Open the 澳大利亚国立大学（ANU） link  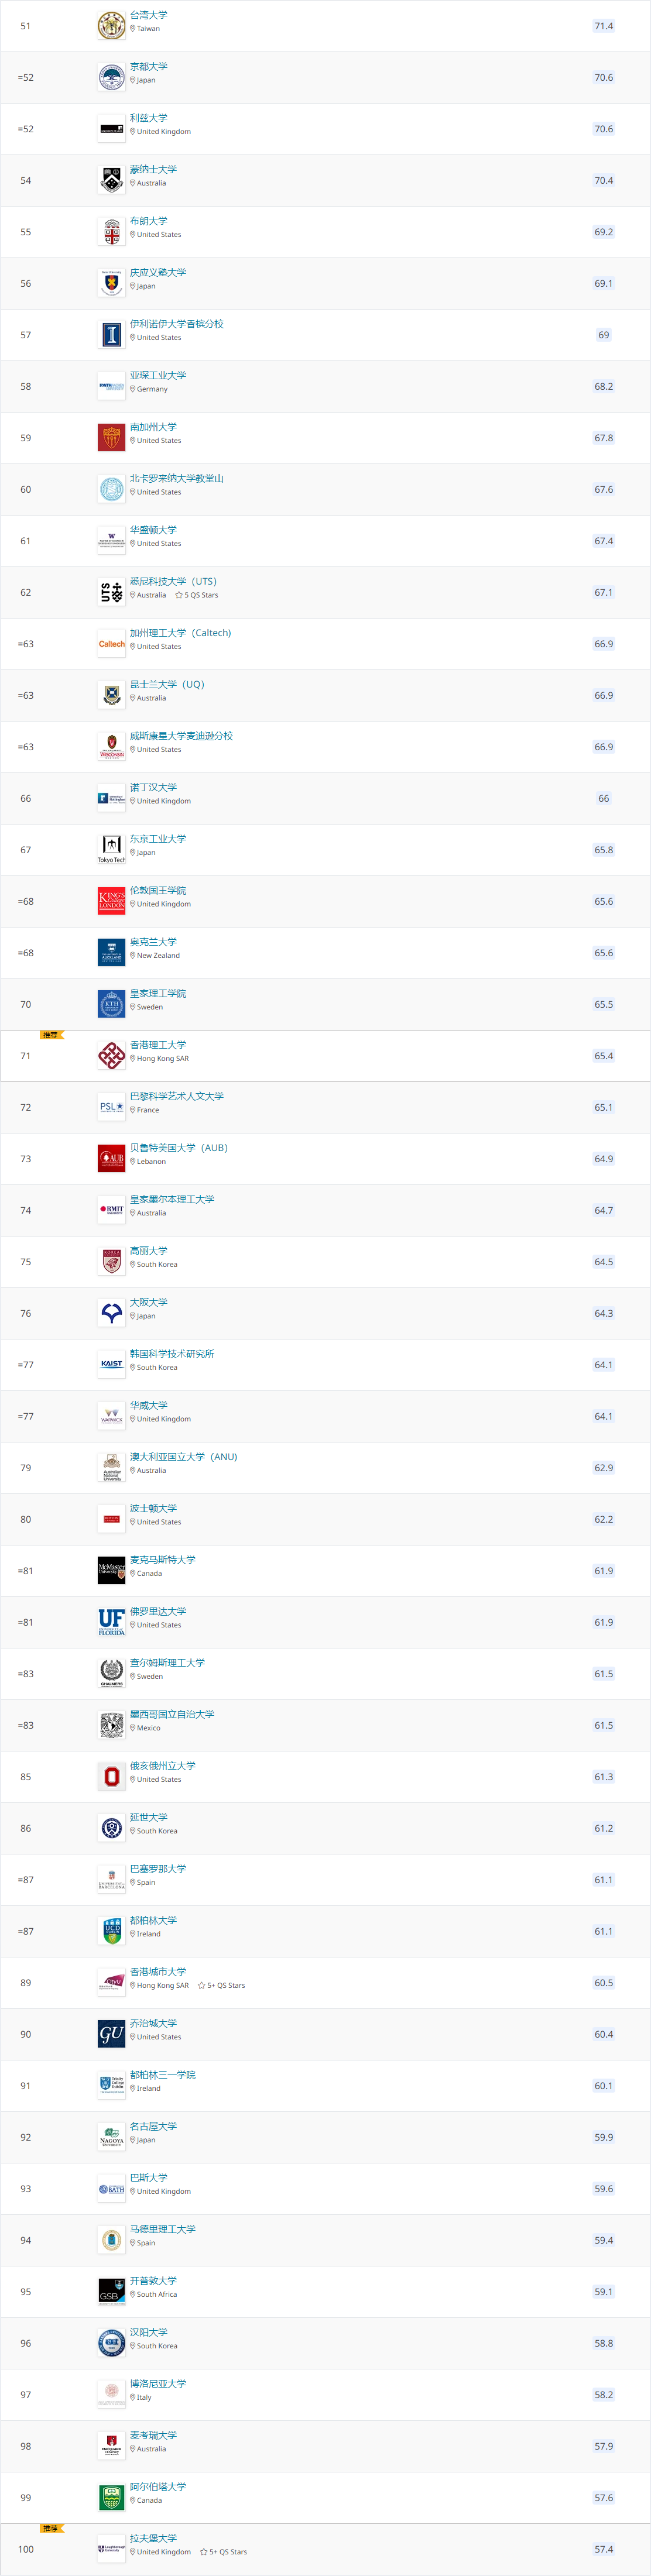point(183,1457)
